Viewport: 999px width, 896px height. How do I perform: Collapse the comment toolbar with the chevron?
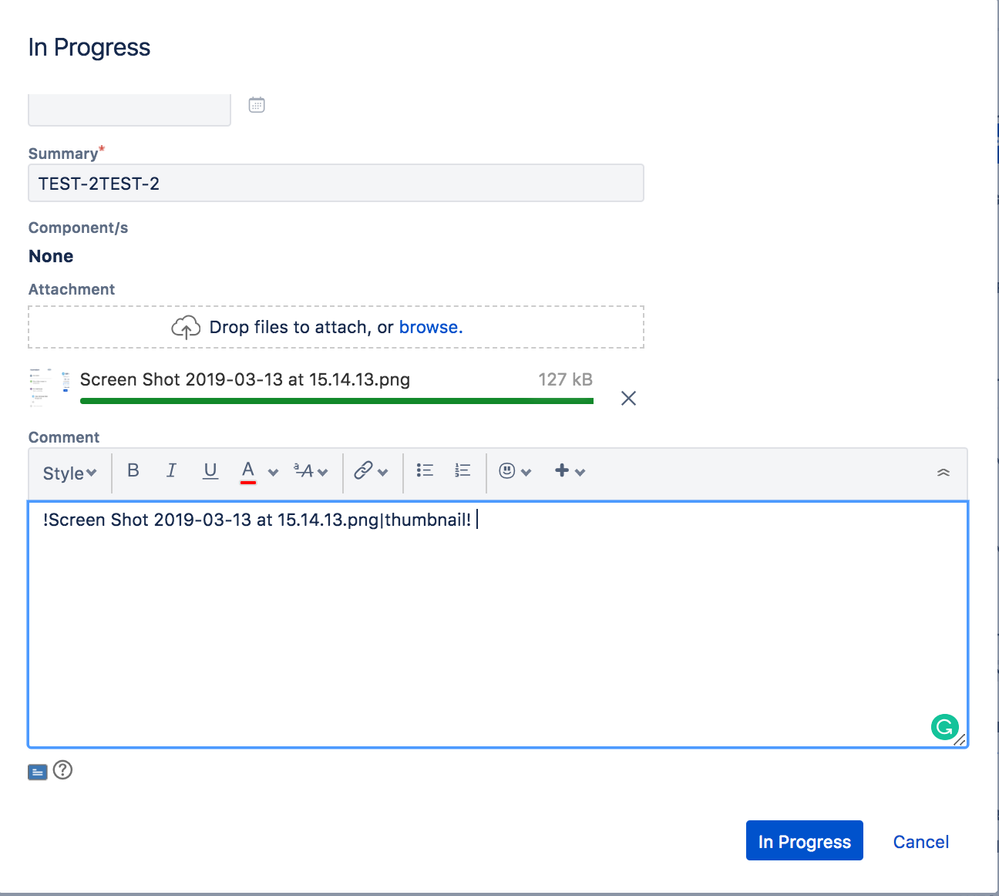942,470
